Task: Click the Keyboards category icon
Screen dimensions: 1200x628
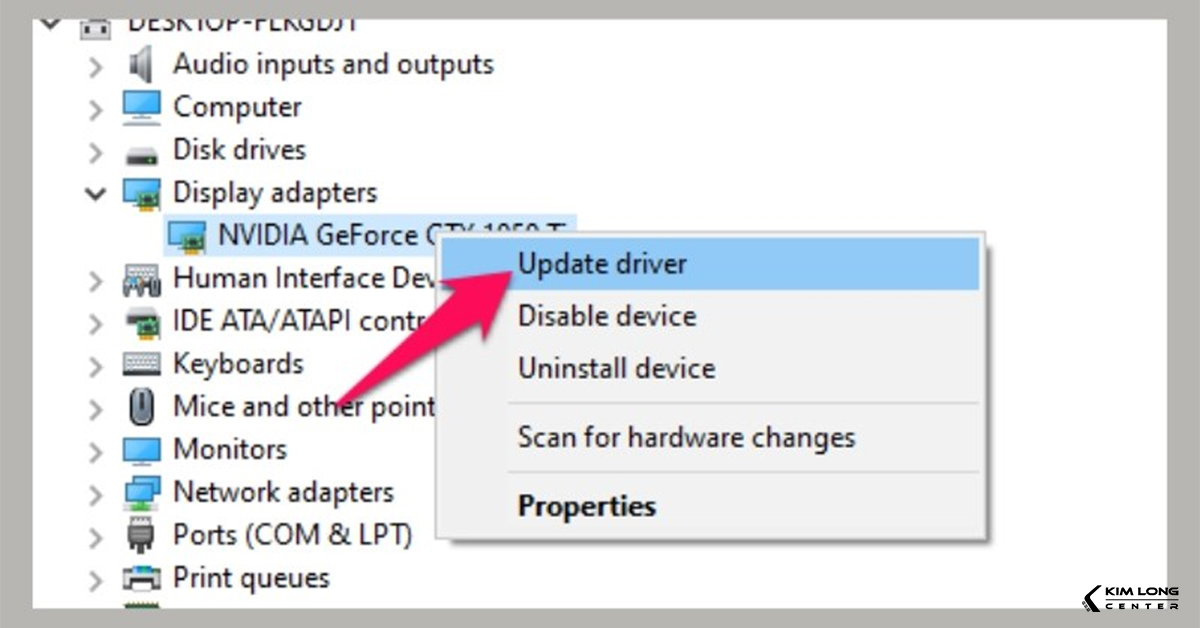Action: [x=141, y=364]
